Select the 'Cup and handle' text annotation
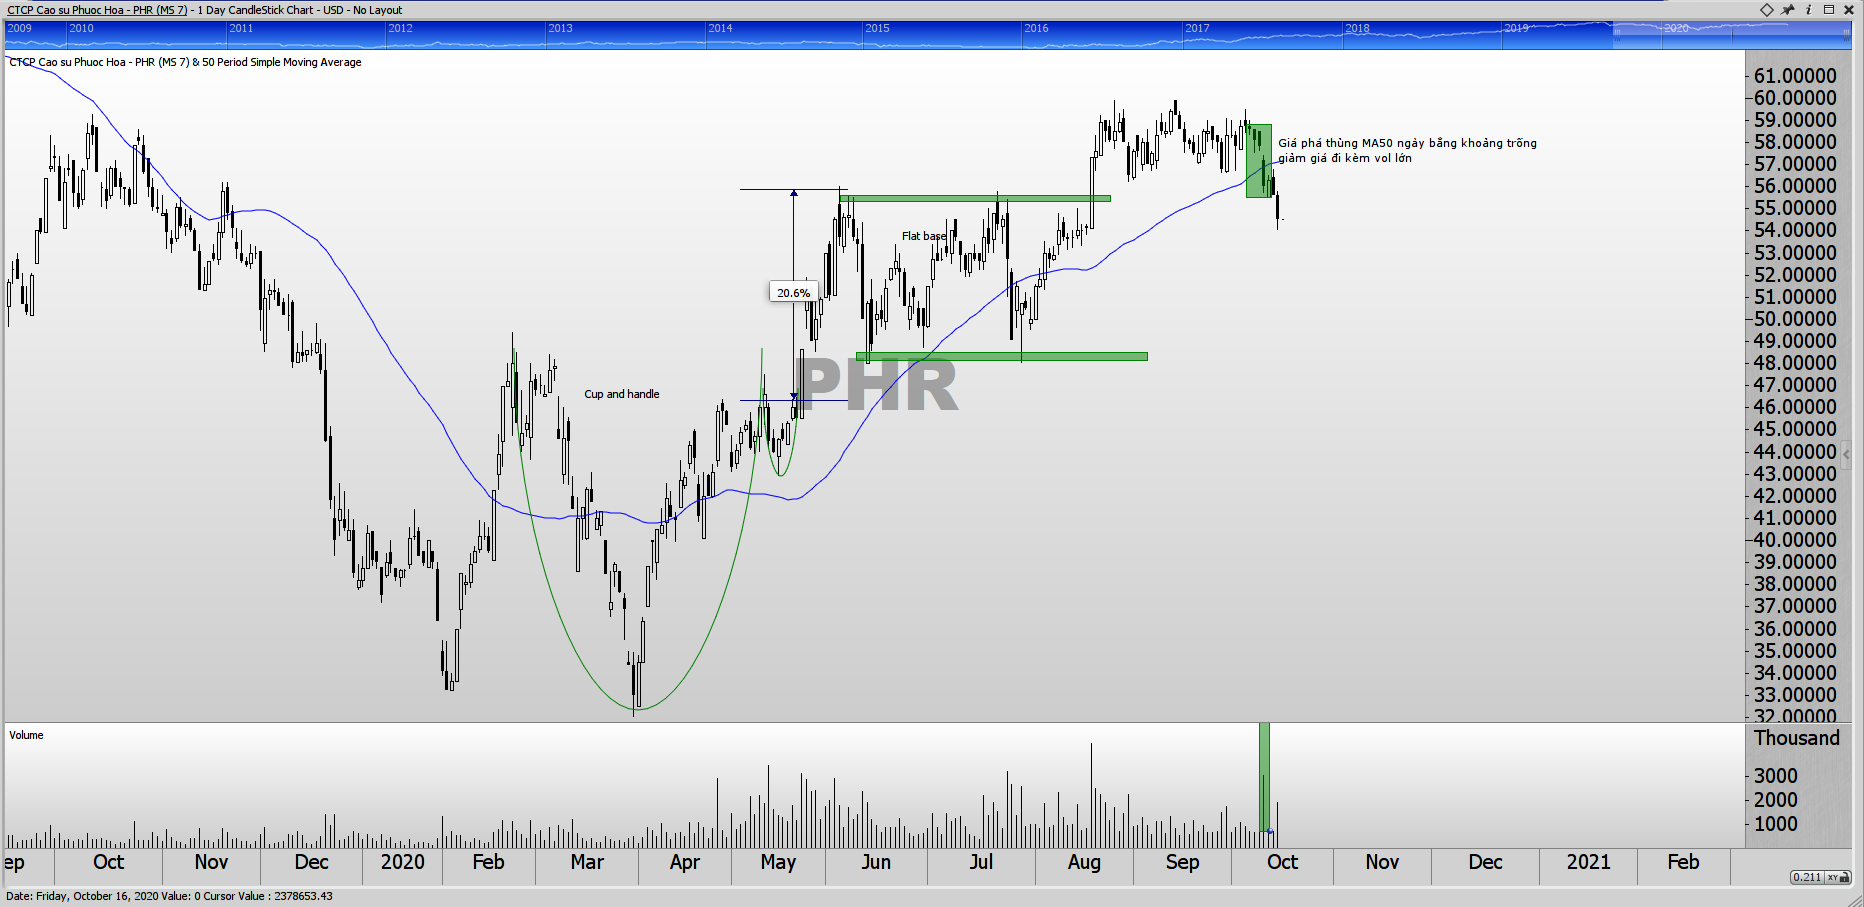 click(x=621, y=394)
